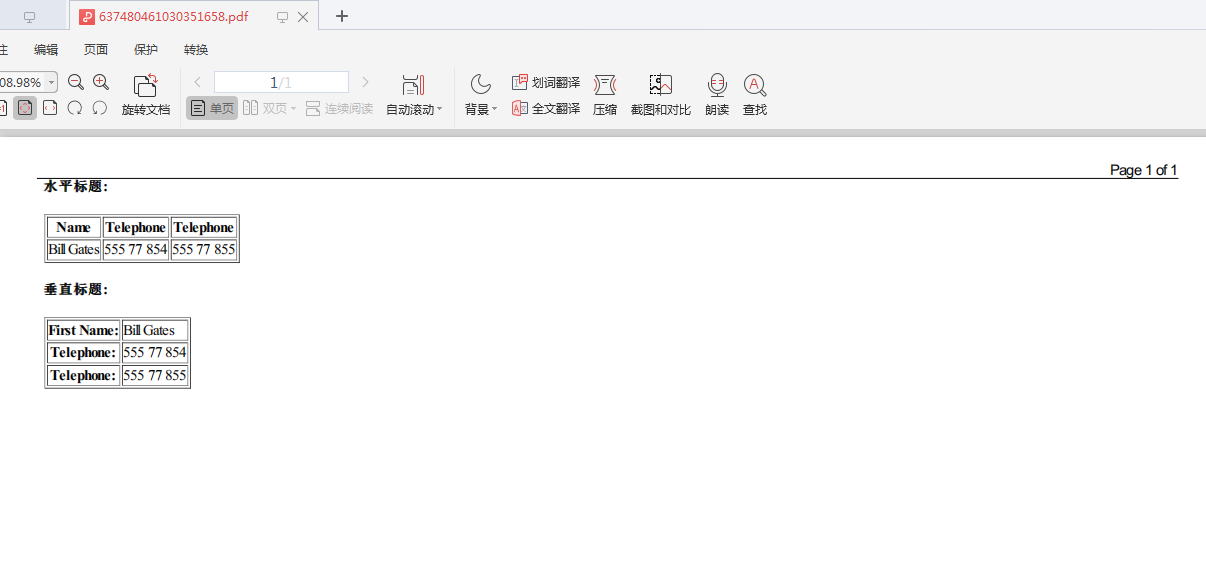The height and width of the screenshot is (578, 1206).
Task: Click the Bill Gates cell in horizontal table
Action: [74, 249]
